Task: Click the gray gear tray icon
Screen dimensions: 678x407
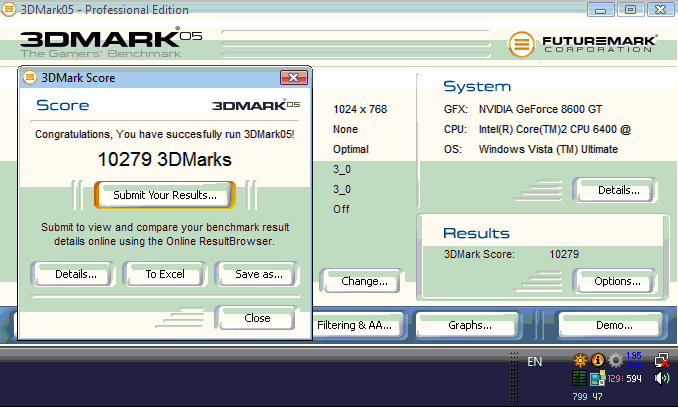Action: point(615,360)
